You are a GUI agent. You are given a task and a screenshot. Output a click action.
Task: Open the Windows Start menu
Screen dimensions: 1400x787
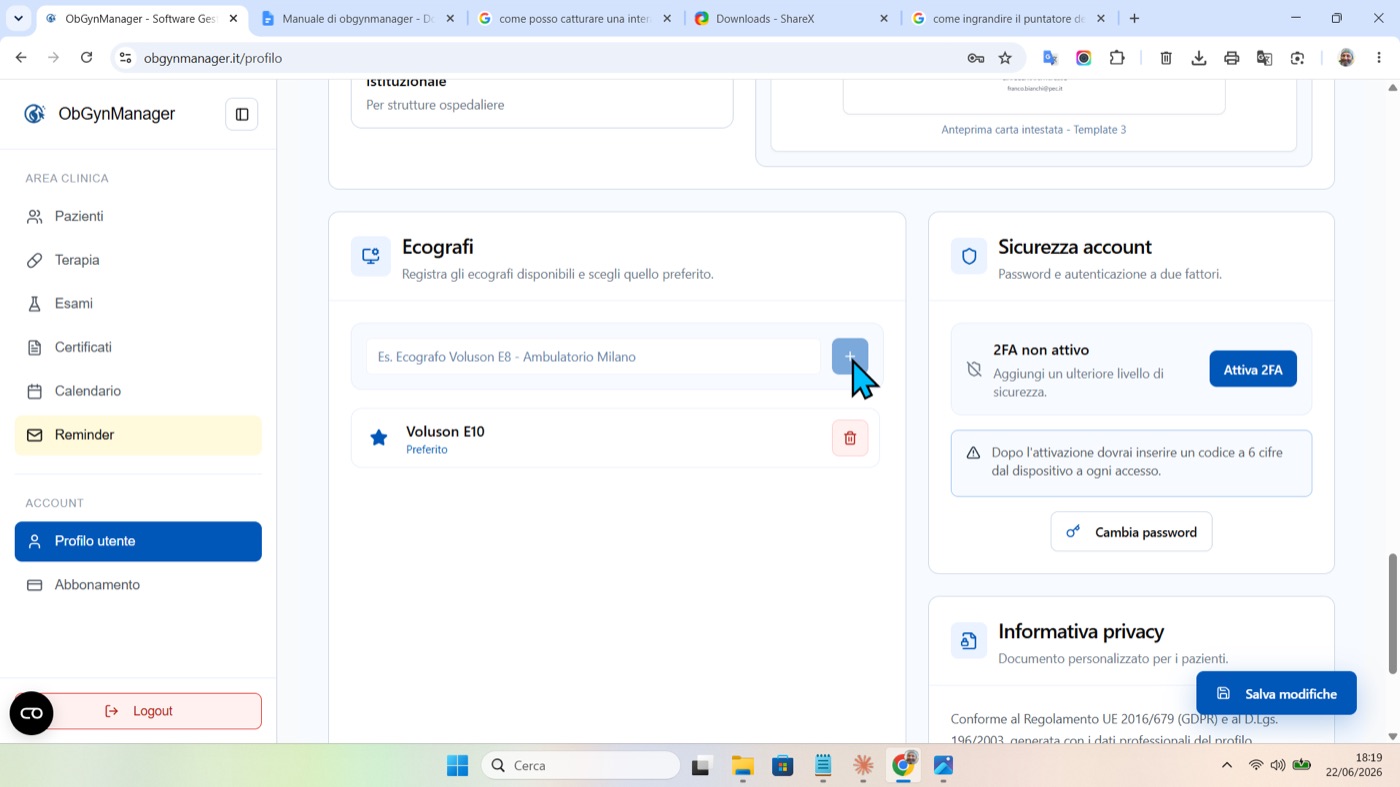point(457,765)
